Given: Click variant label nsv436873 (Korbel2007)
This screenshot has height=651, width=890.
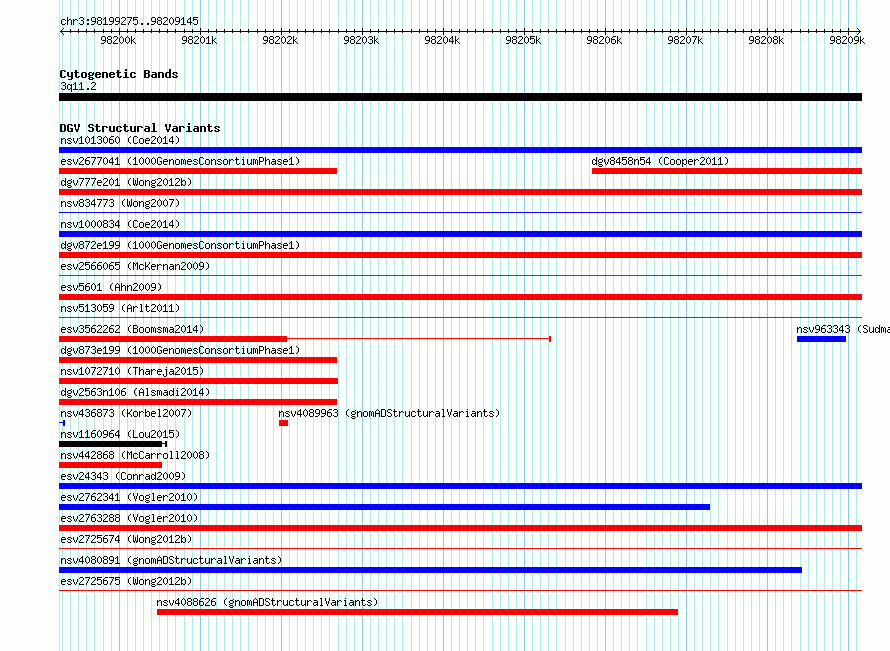Looking at the screenshot, I should [126, 413].
